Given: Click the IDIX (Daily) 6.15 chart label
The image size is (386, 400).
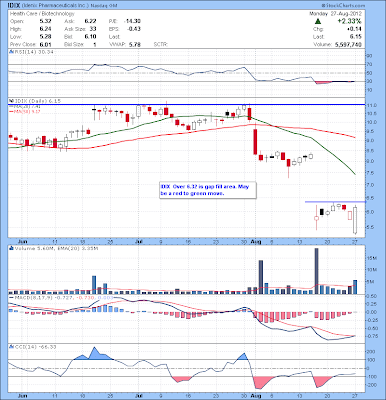Looking at the screenshot, I should (x=37, y=101).
